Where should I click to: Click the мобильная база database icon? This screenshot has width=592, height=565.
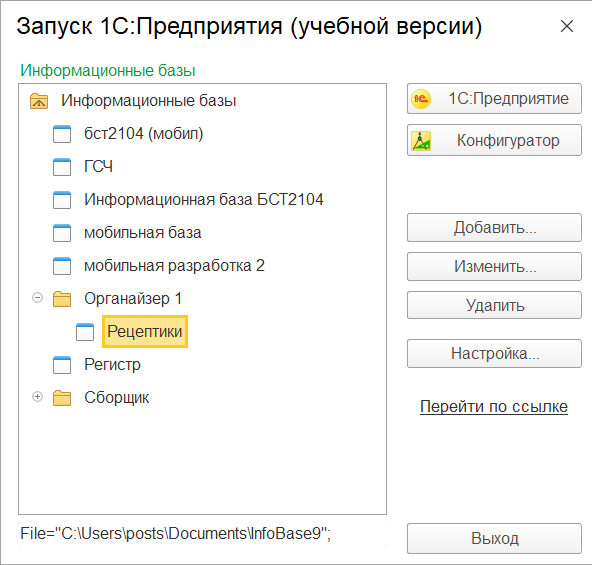[62, 233]
